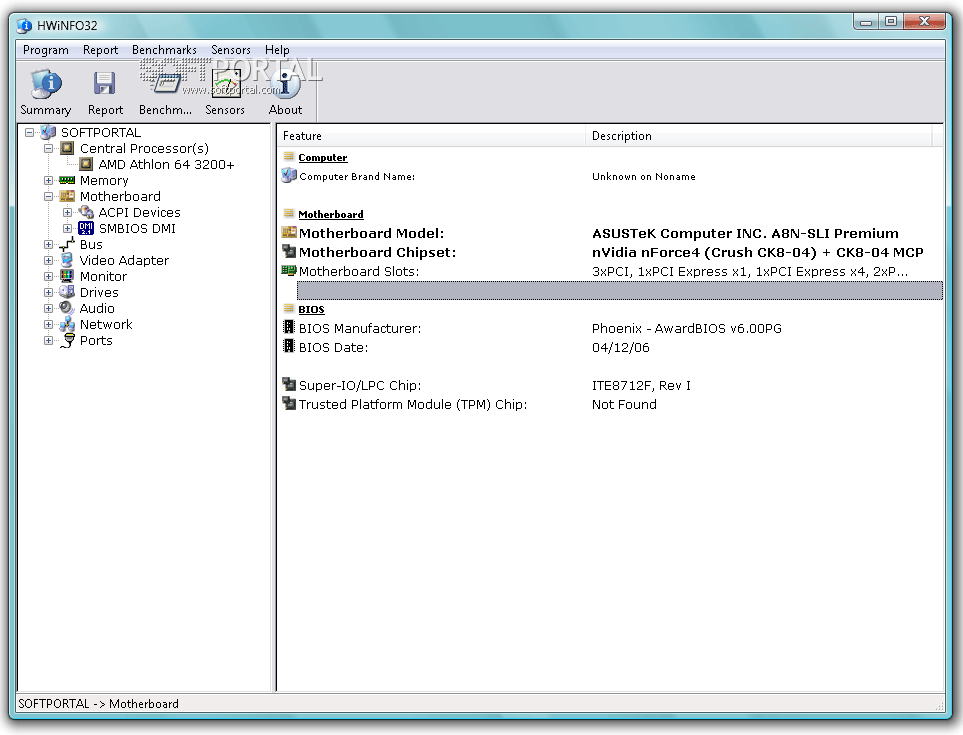Click the 'Phoenix - AwardBIOS v6.00PG' value
963x735 pixels.
tap(687, 329)
